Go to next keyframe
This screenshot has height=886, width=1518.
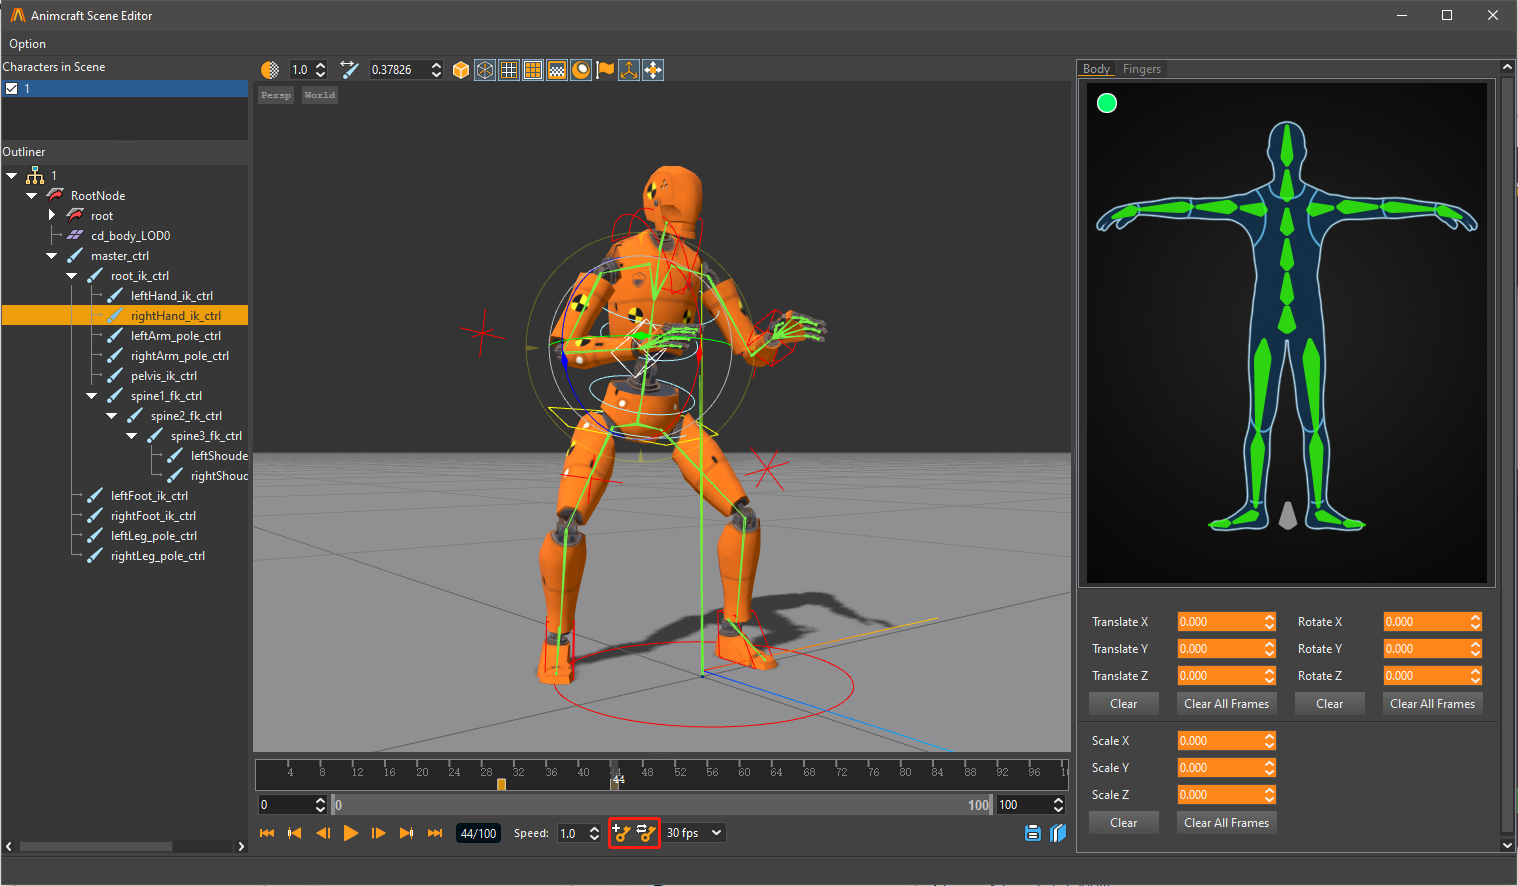[407, 833]
